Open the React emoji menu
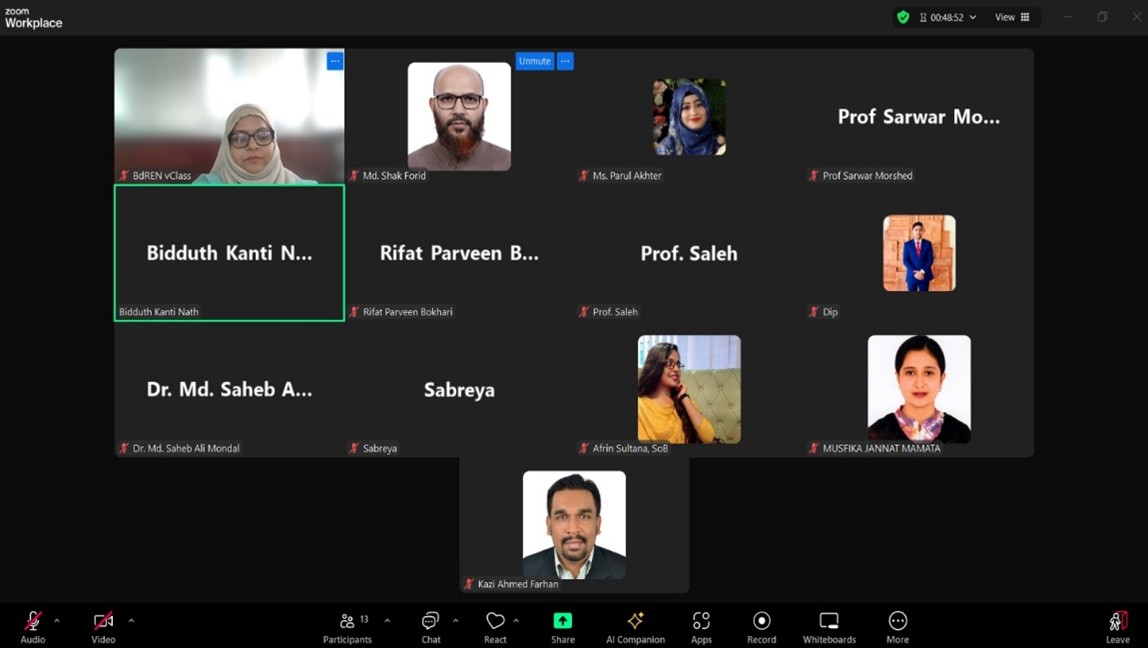 click(x=495, y=627)
